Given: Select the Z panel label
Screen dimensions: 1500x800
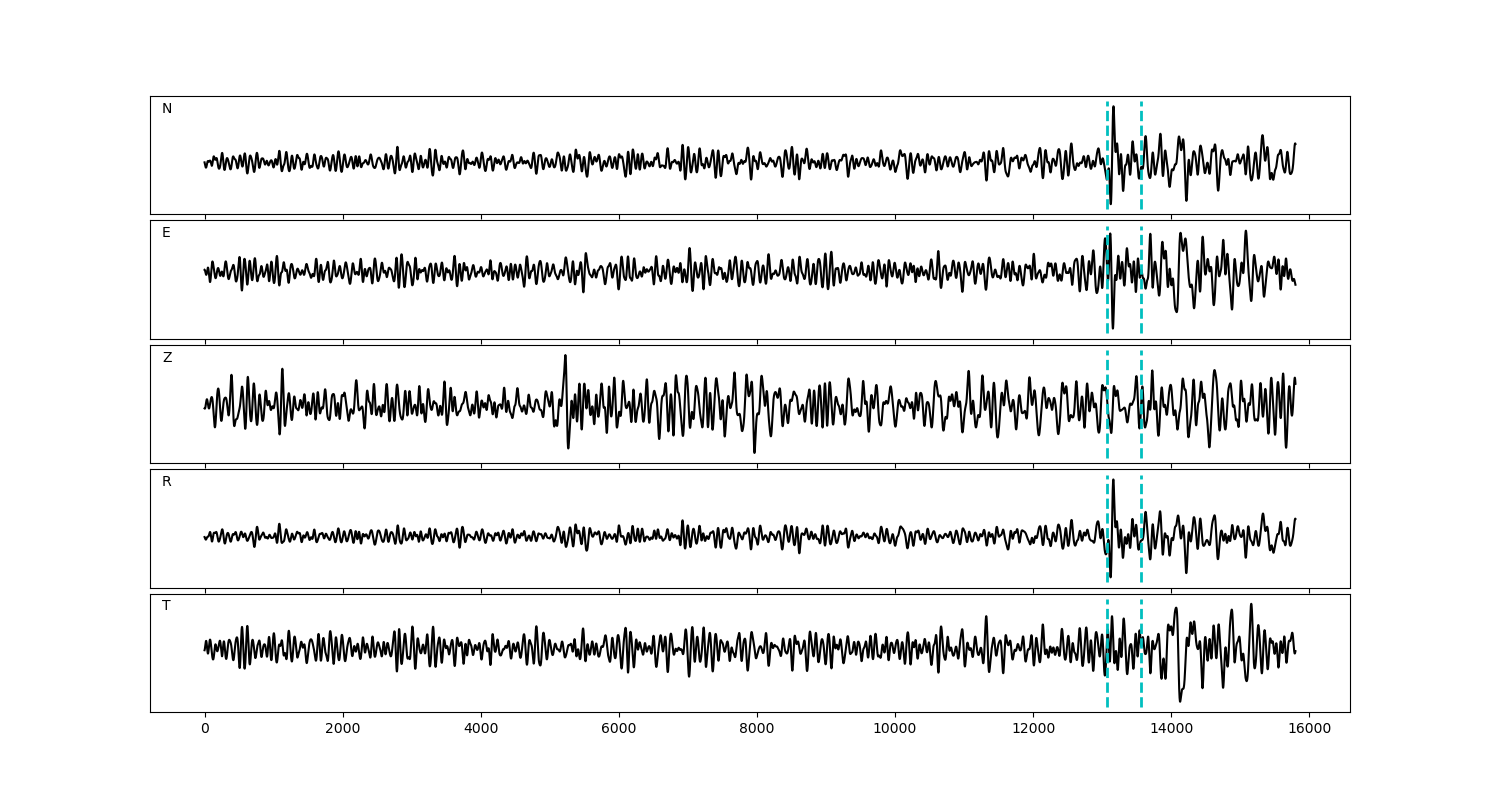Looking at the screenshot, I should point(167,358).
